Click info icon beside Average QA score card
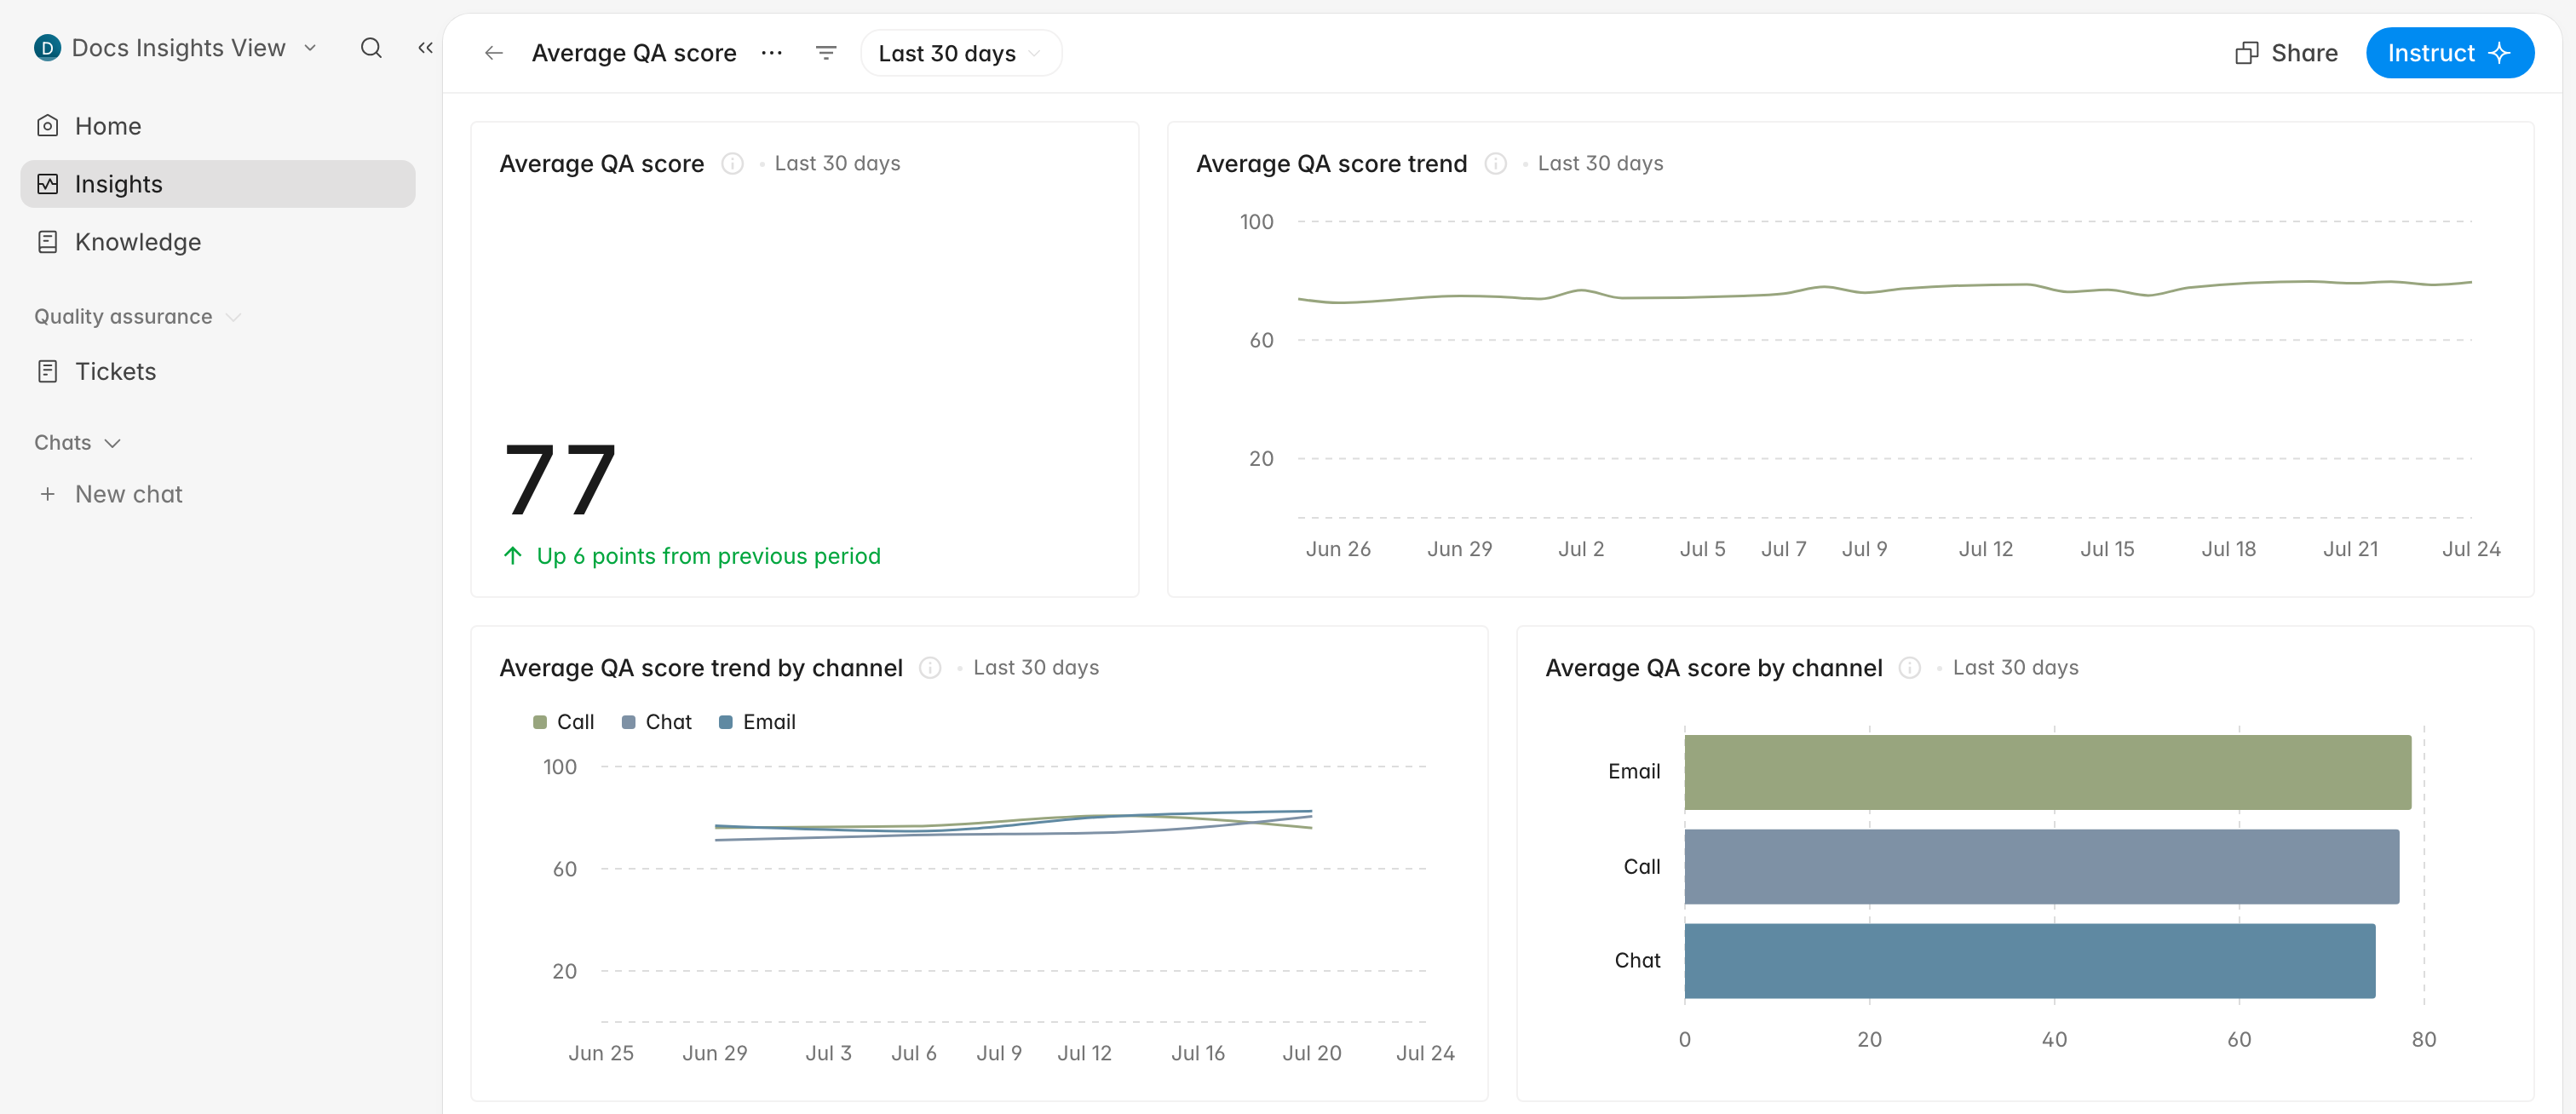The height and width of the screenshot is (1114, 2576). coord(733,163)
